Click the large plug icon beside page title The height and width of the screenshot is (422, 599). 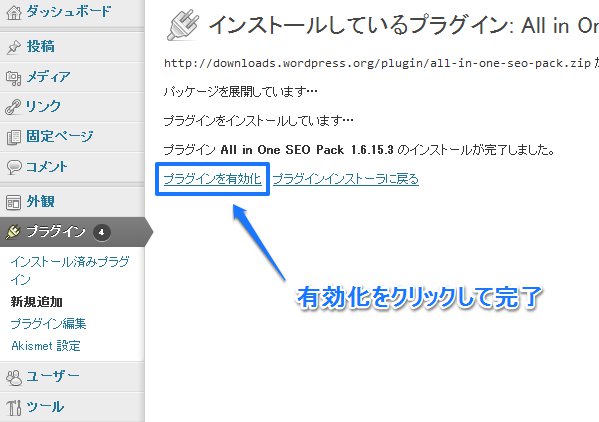(x=183, y=25)
